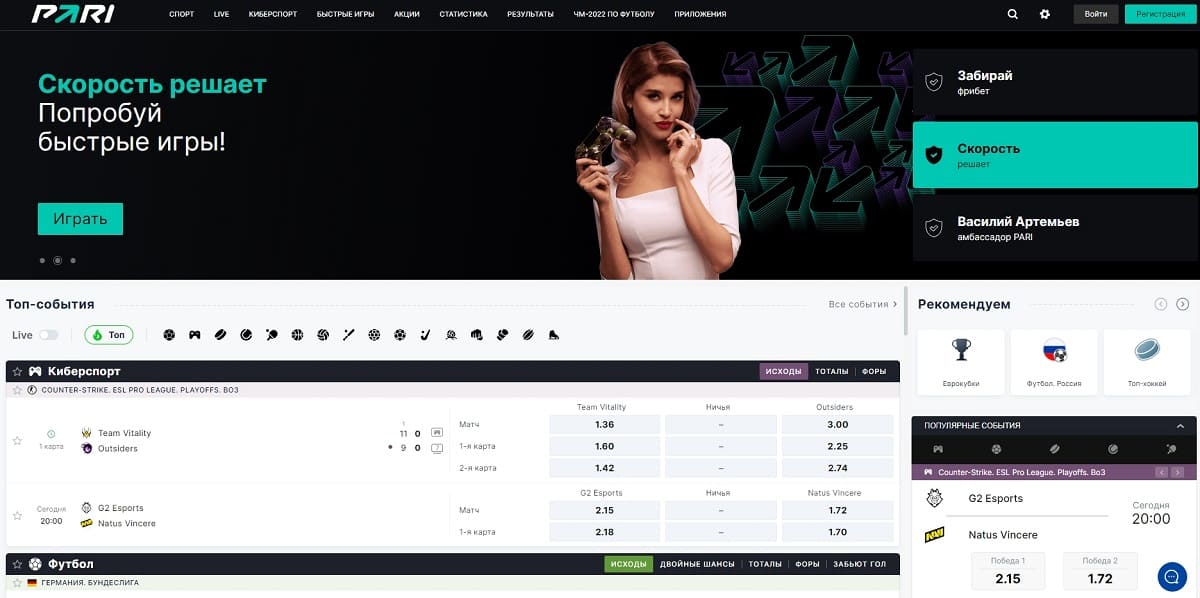This screenshot has height=598, width=1200.
Task: Open the search magnifier icon in header
Action: (1013, 15)
